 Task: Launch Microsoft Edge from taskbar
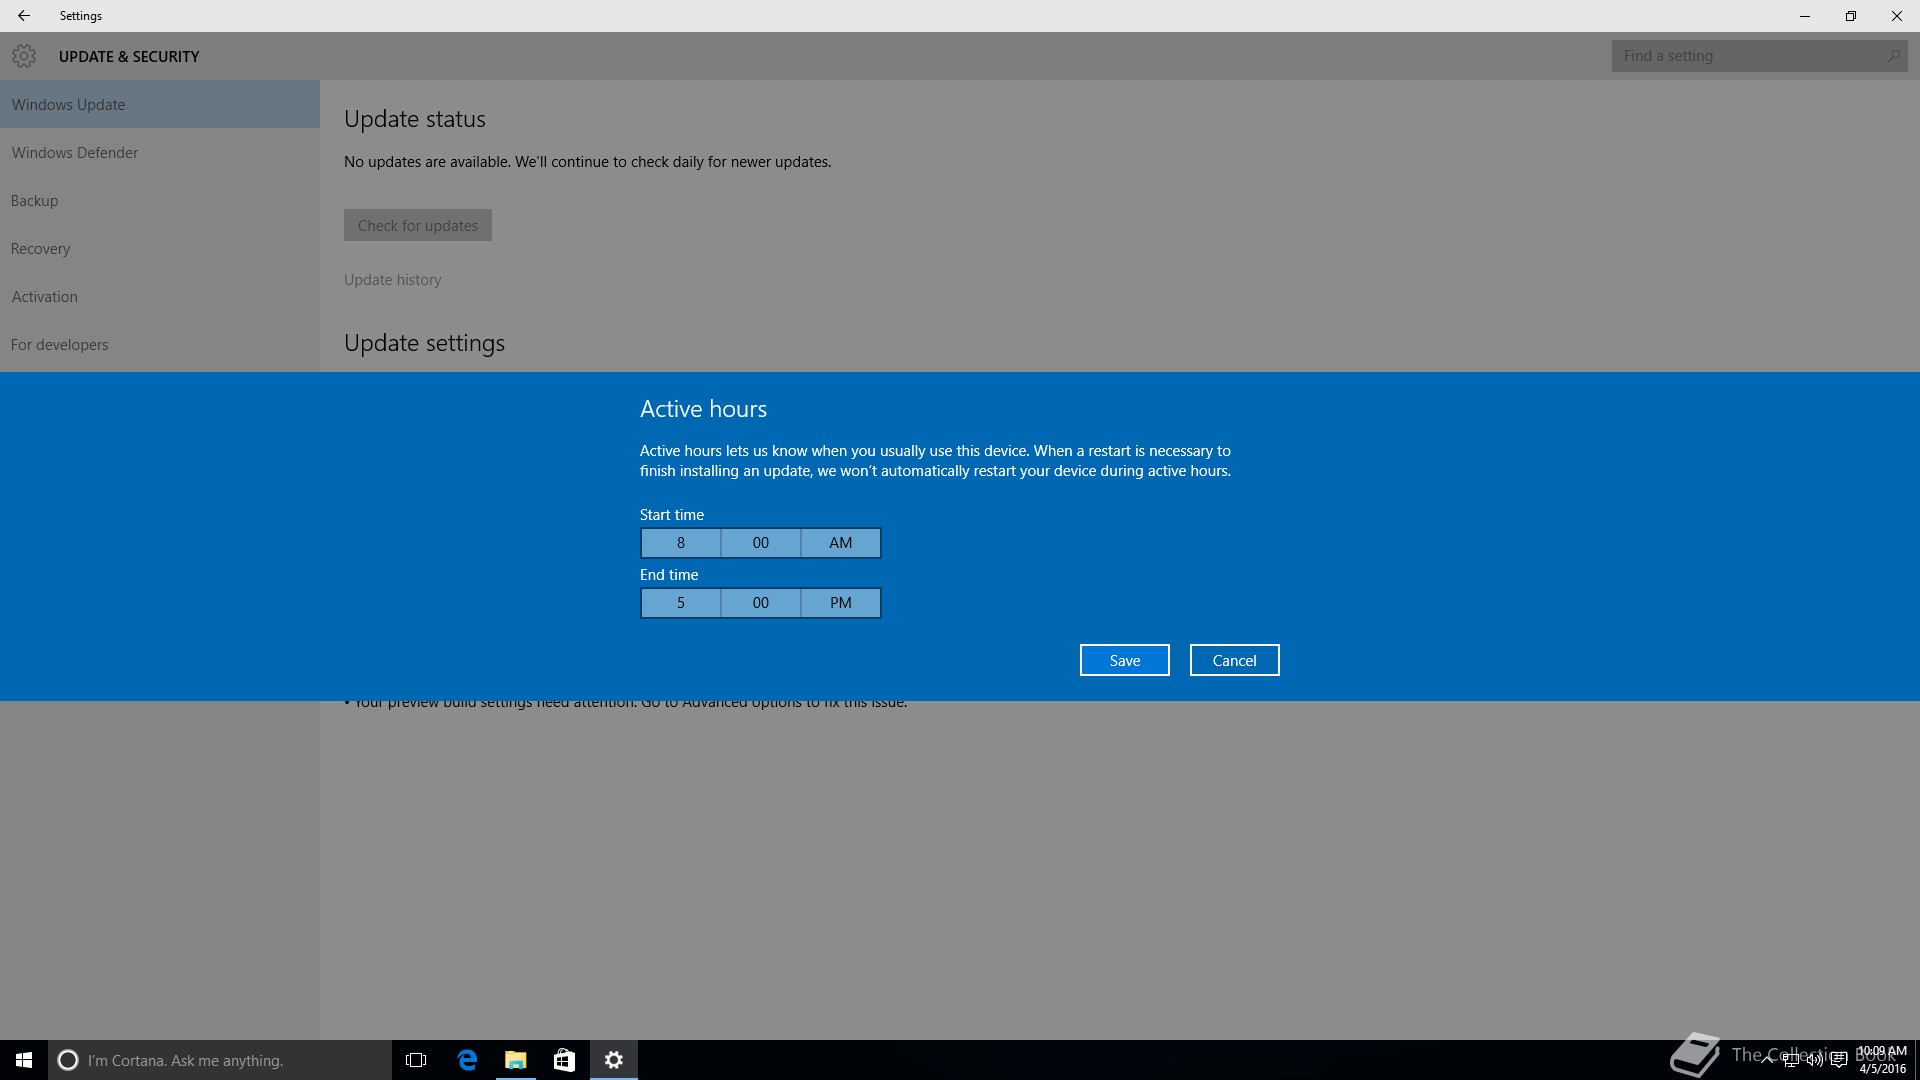tap(467, 1060)
